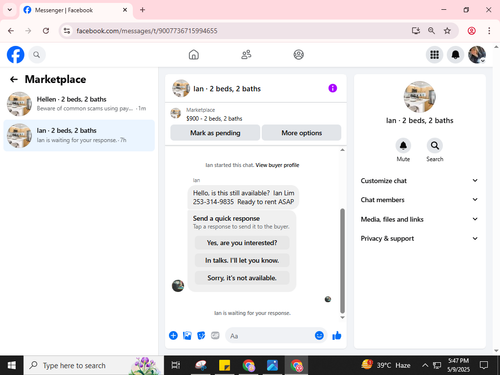
Task: Expand Privacy & support section
Action: (x=419, y=238)
